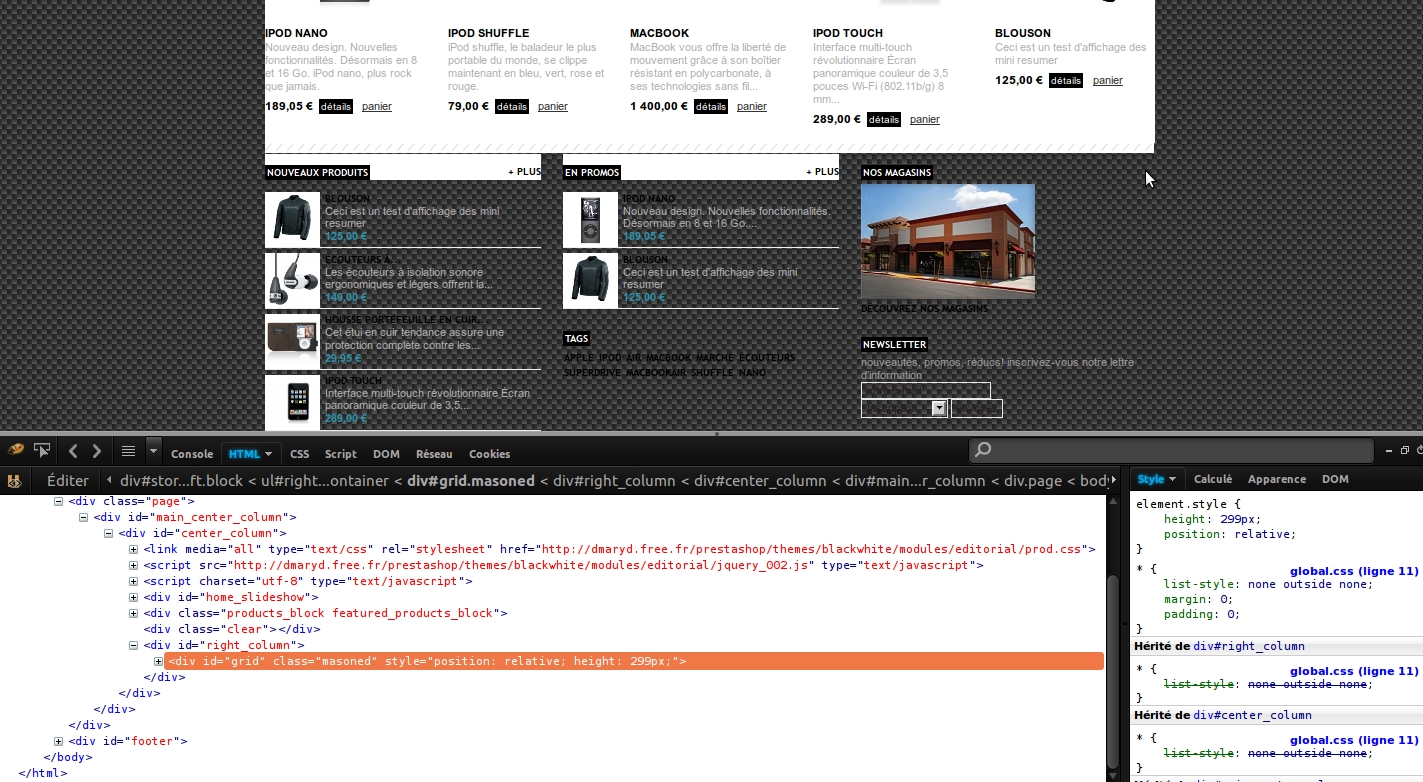Screen dimensions: 1423x782
Task: Focus the Firebug search field
Action: (x=1170, y=451)
